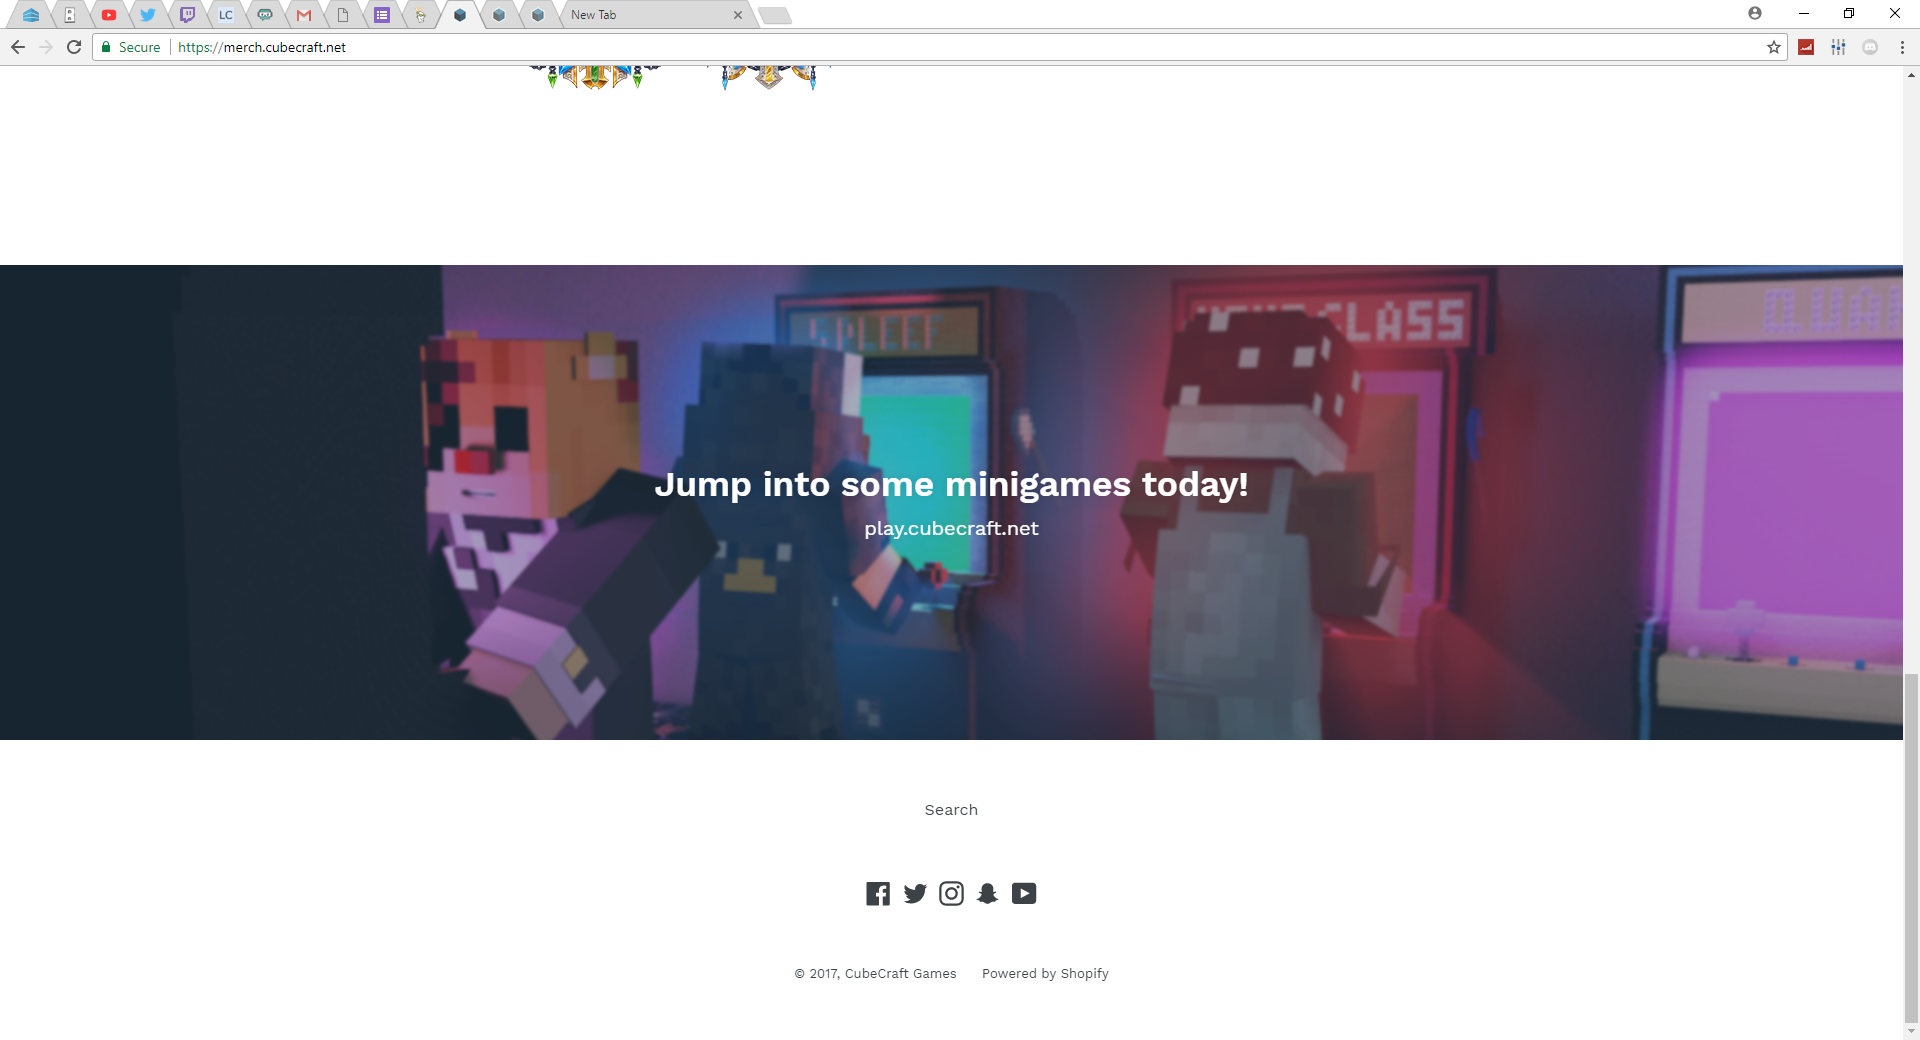Click the CubeCraft Games copyright link
Viewport: 1920px width, 1040px height.
tap(900, 974)
